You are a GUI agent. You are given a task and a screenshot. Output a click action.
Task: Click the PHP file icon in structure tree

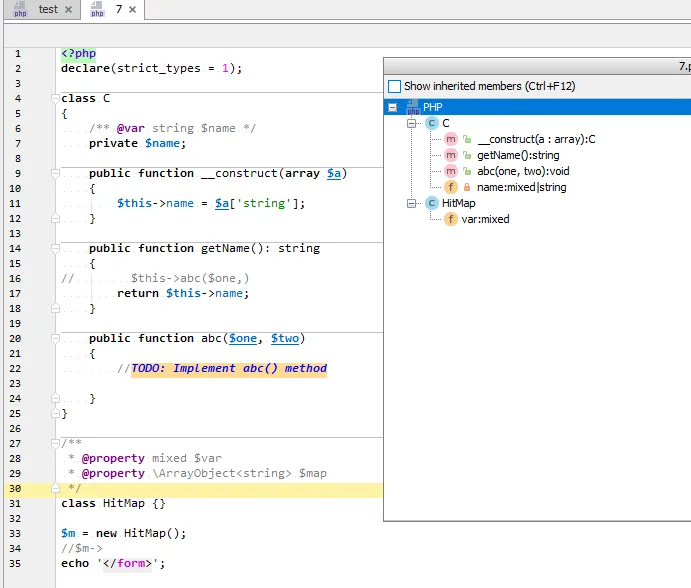[x=412, y=107]
